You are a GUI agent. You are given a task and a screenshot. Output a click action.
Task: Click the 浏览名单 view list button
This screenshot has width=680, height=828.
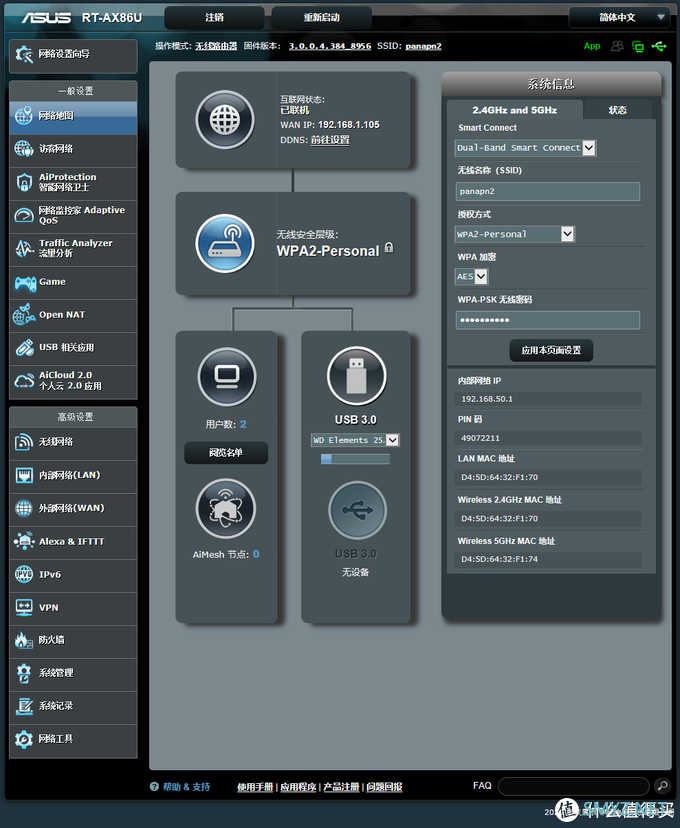[226, 453]
